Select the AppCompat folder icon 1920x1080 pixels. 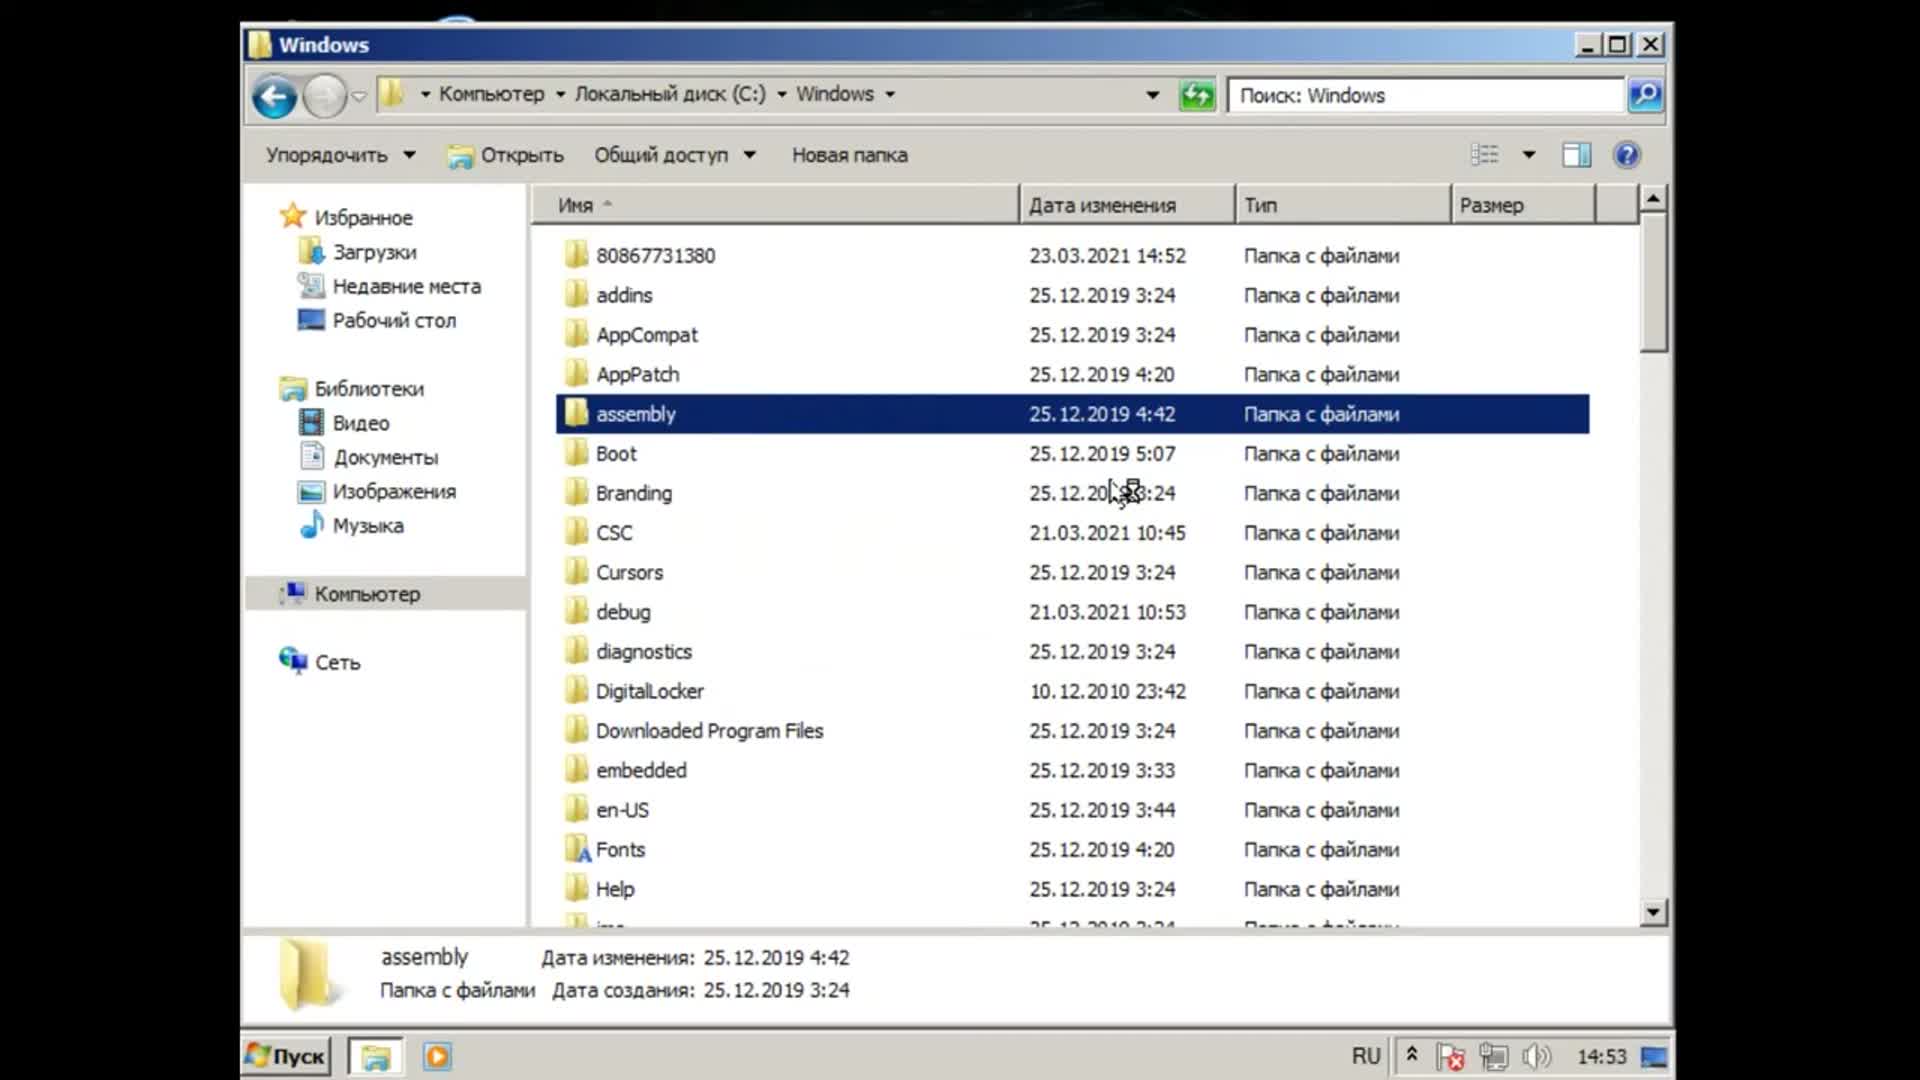point(576,334)
